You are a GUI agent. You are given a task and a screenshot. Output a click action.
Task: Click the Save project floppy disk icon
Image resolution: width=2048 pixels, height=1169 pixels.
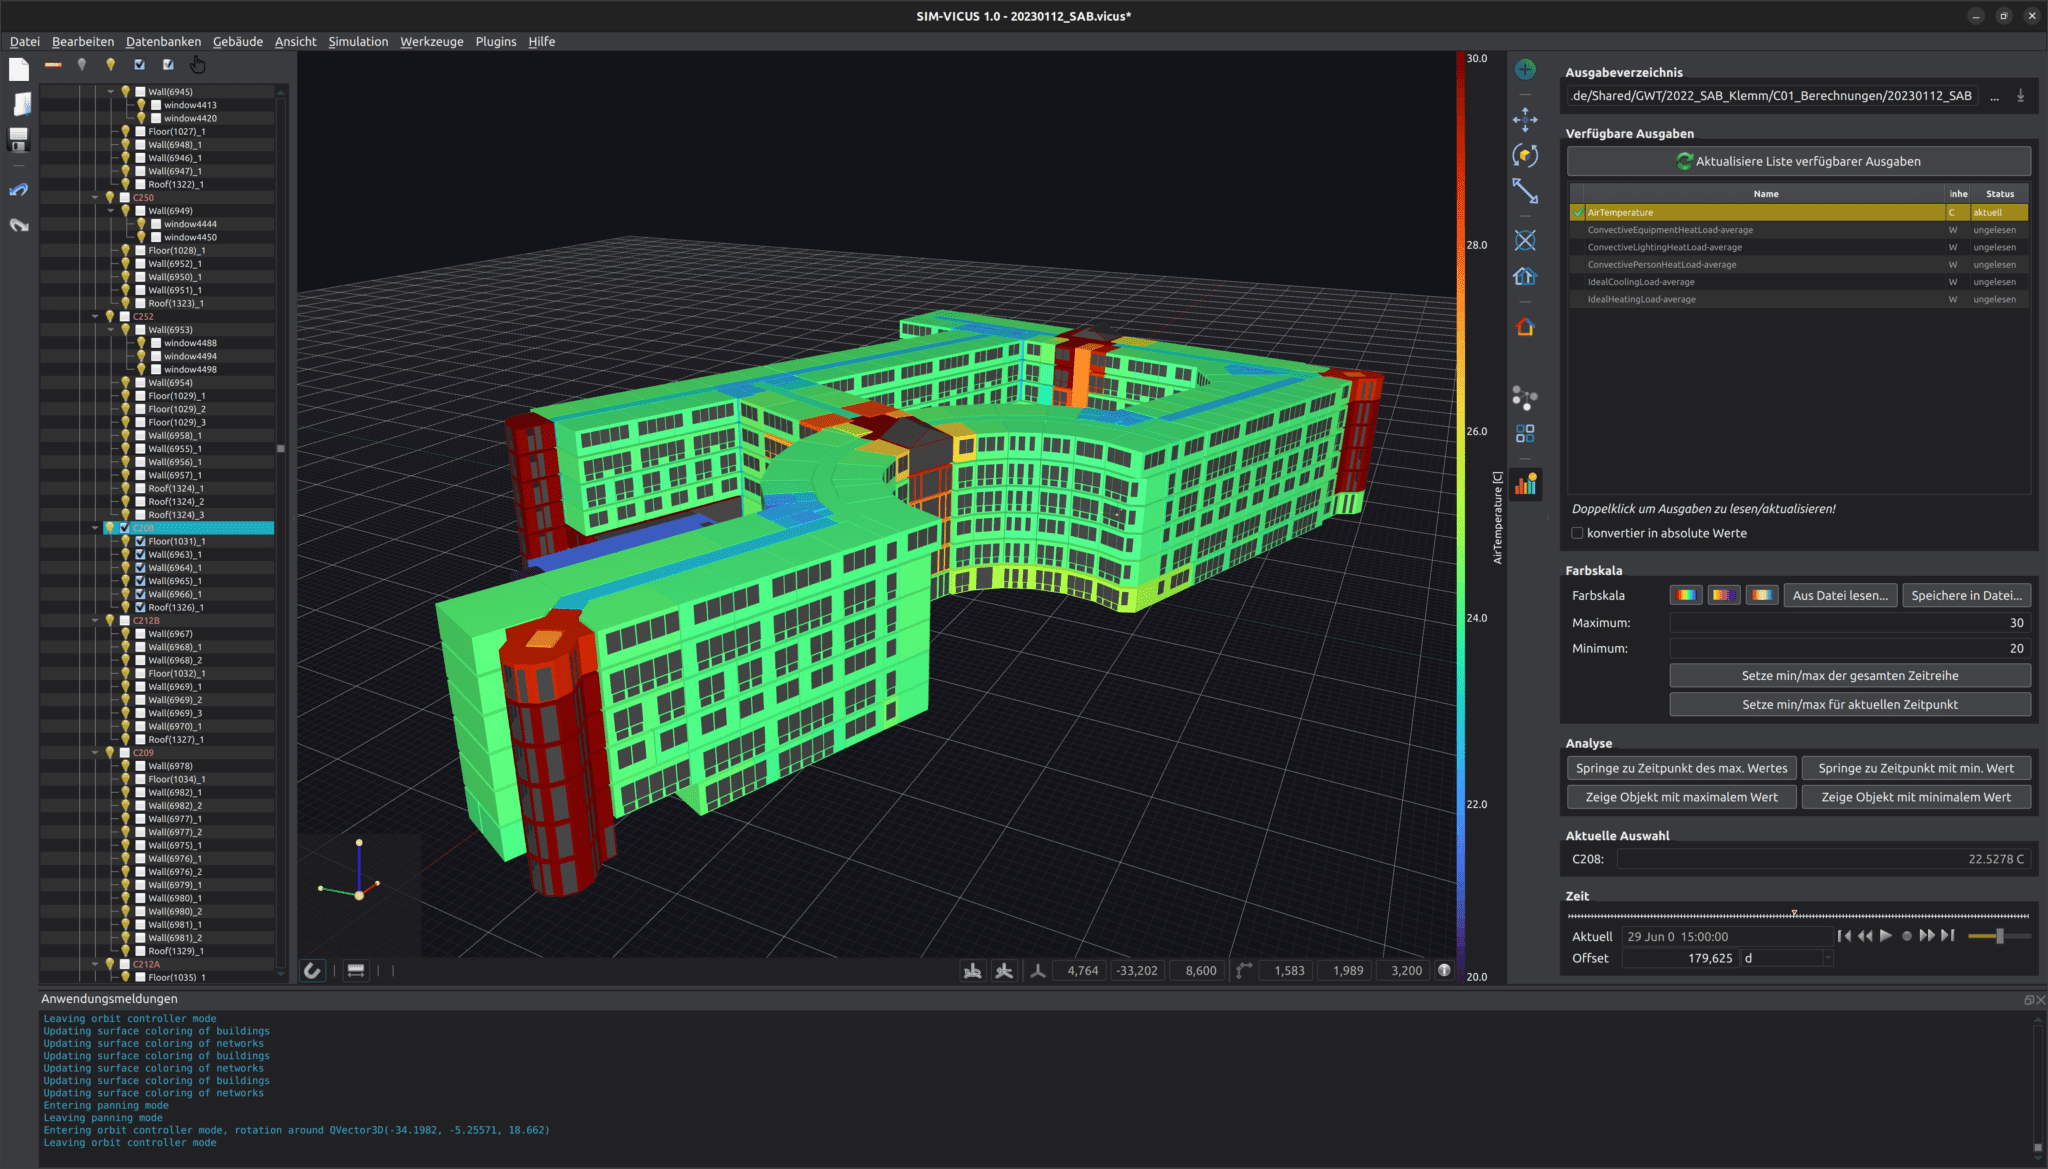coord(19,139)
